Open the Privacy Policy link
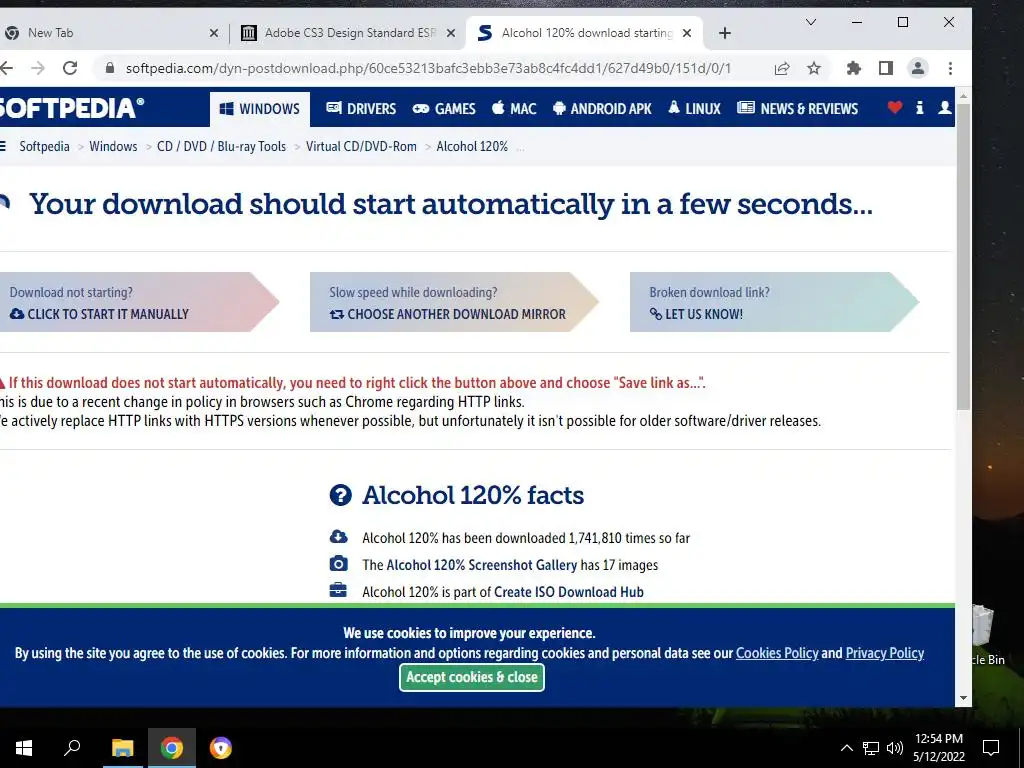The height and width of the screenshot is (768, 1024). click(x=885, y=653)
